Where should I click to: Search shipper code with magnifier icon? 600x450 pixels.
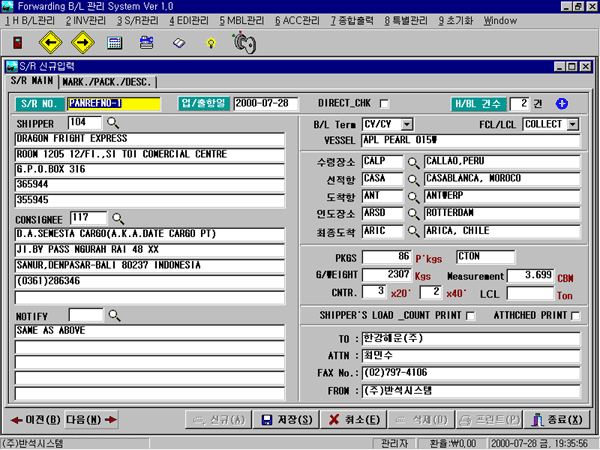click(x=113, y=123)
